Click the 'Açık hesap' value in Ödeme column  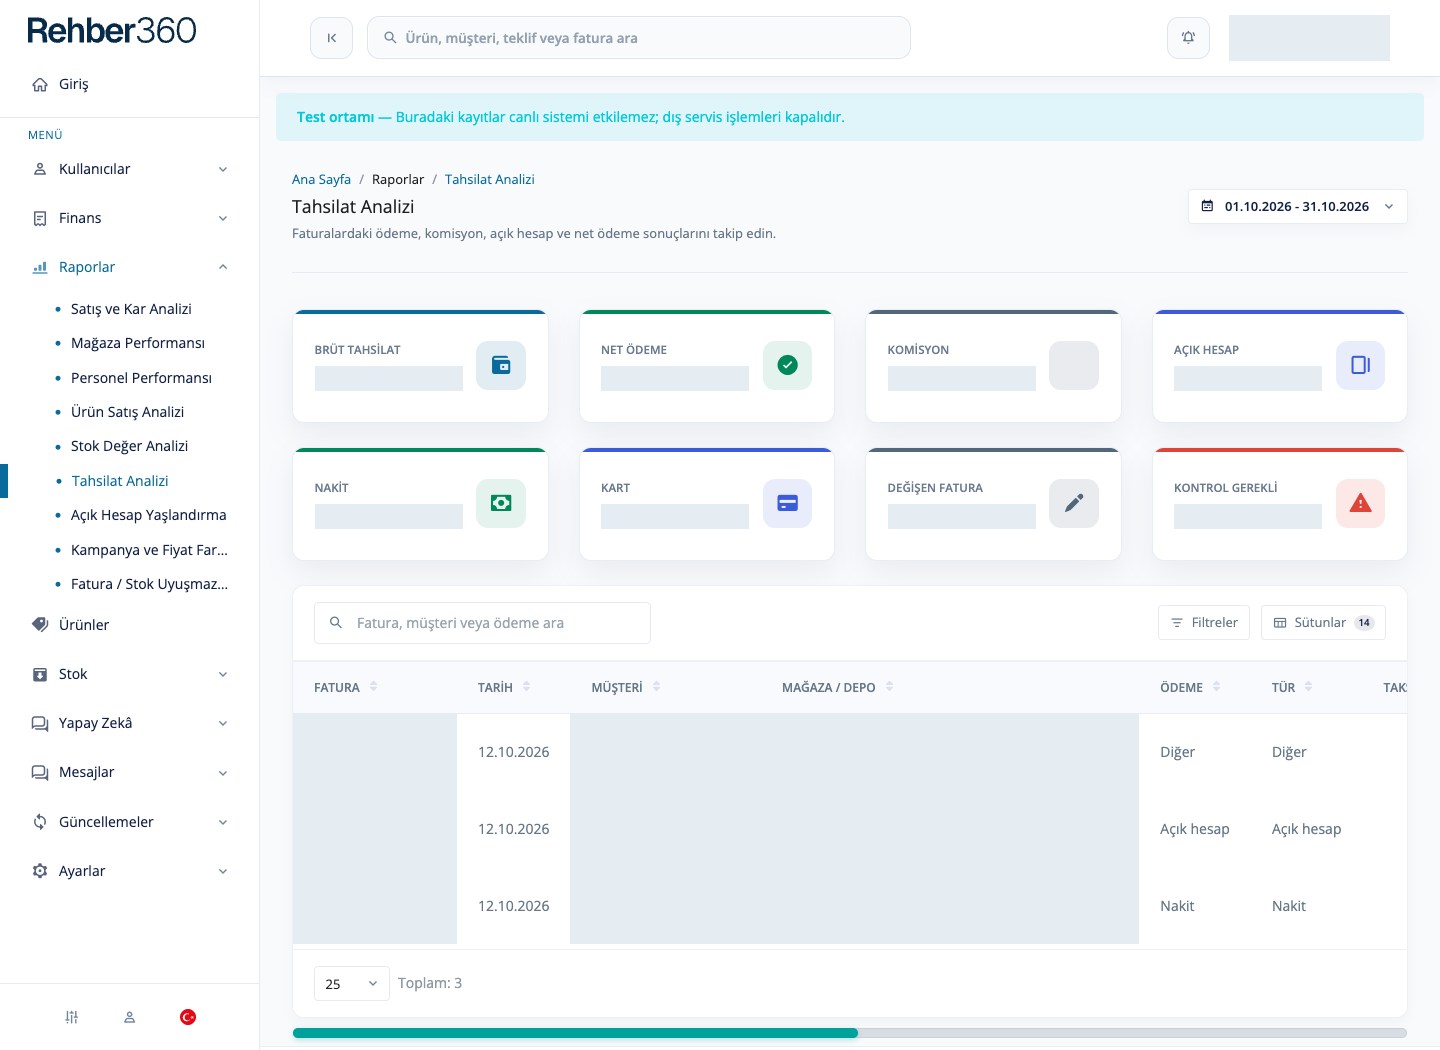[1195, 829]
